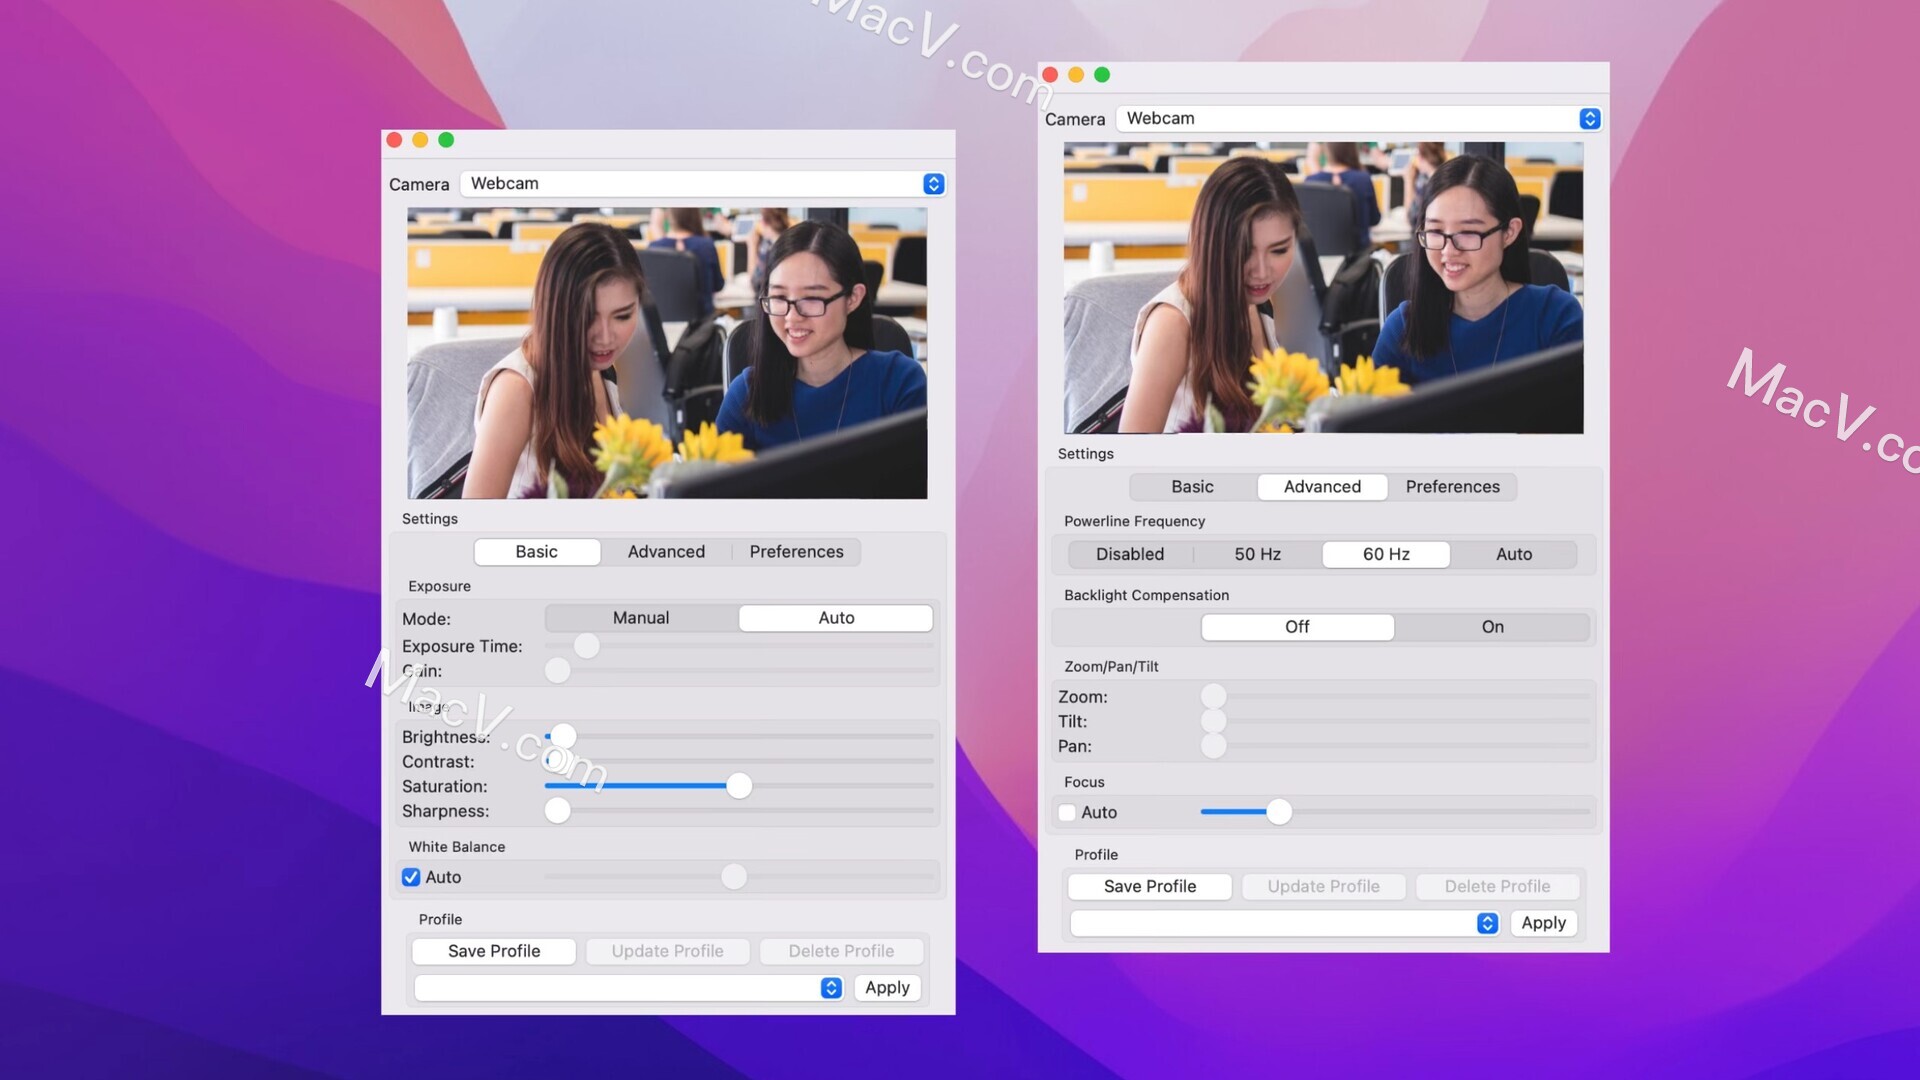The height and width of the screenshot is (1080, 1920).
Task: Drag the Saturation slider
Action: (x=738, y=786)
